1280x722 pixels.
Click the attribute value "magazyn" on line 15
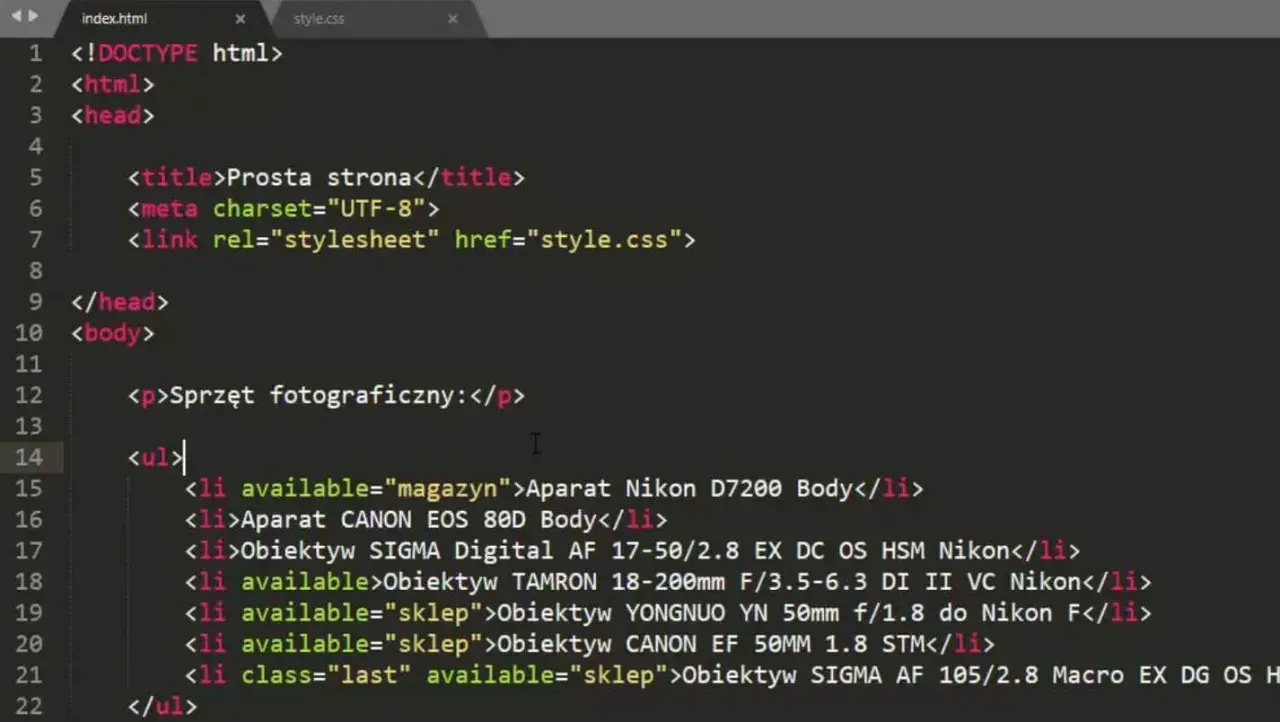(448, 489)
